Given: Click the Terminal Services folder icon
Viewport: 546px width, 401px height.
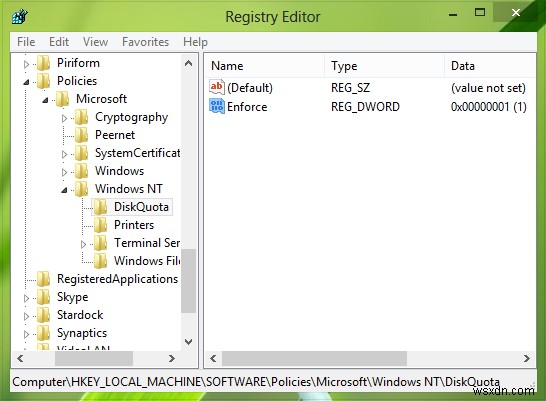Looking at the screenshot, I should click(x=101, y=243).
